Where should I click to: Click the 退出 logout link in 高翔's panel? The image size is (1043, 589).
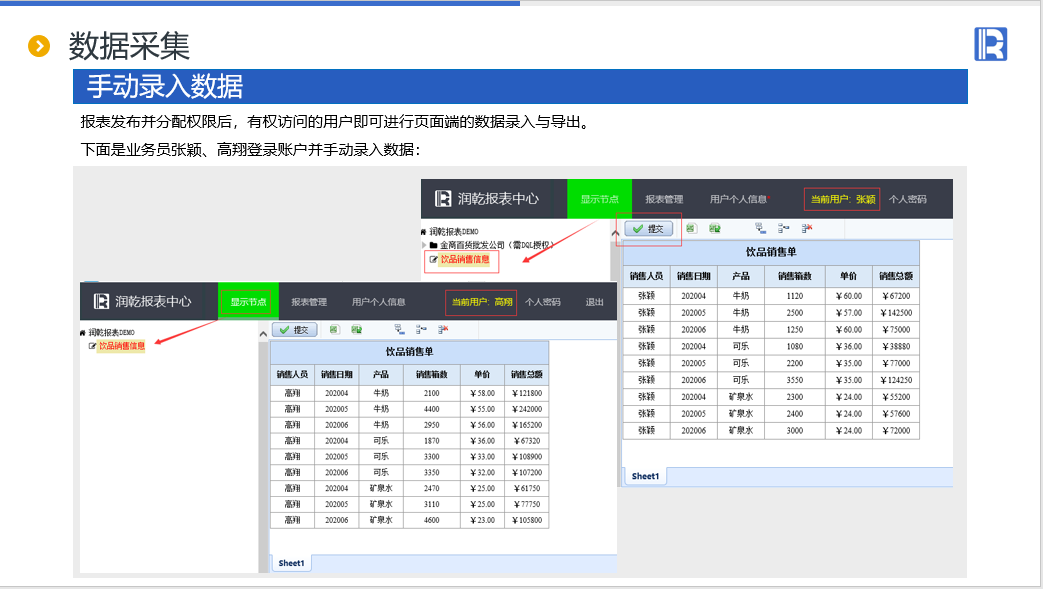coord(594,302)
